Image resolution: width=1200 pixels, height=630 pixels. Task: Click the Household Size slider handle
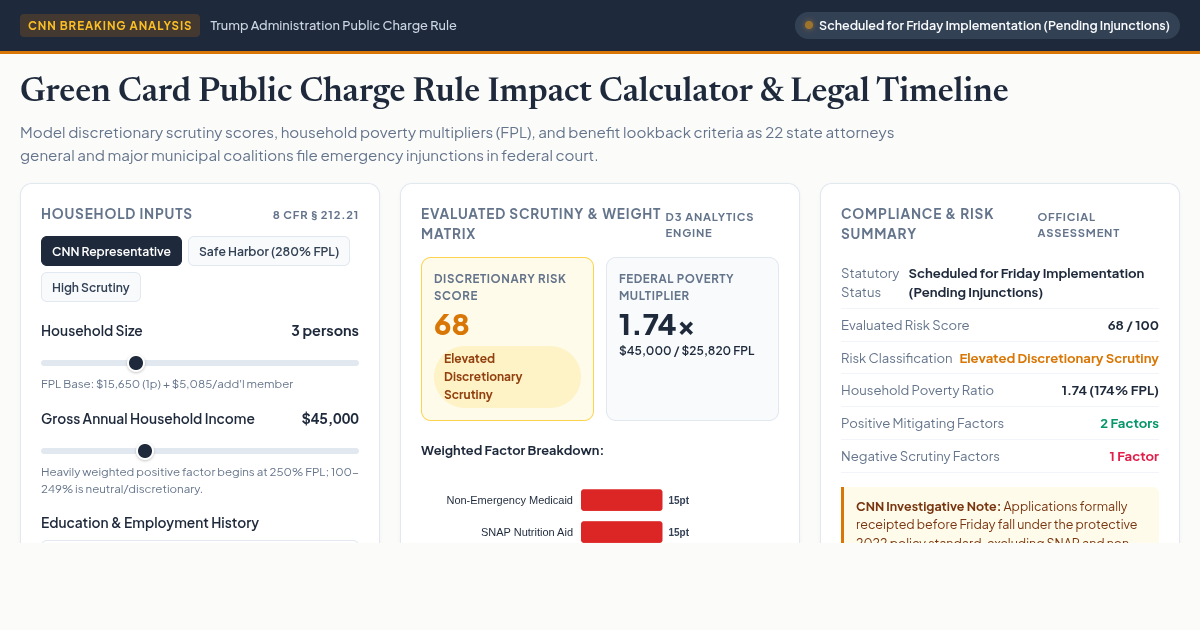136,363
